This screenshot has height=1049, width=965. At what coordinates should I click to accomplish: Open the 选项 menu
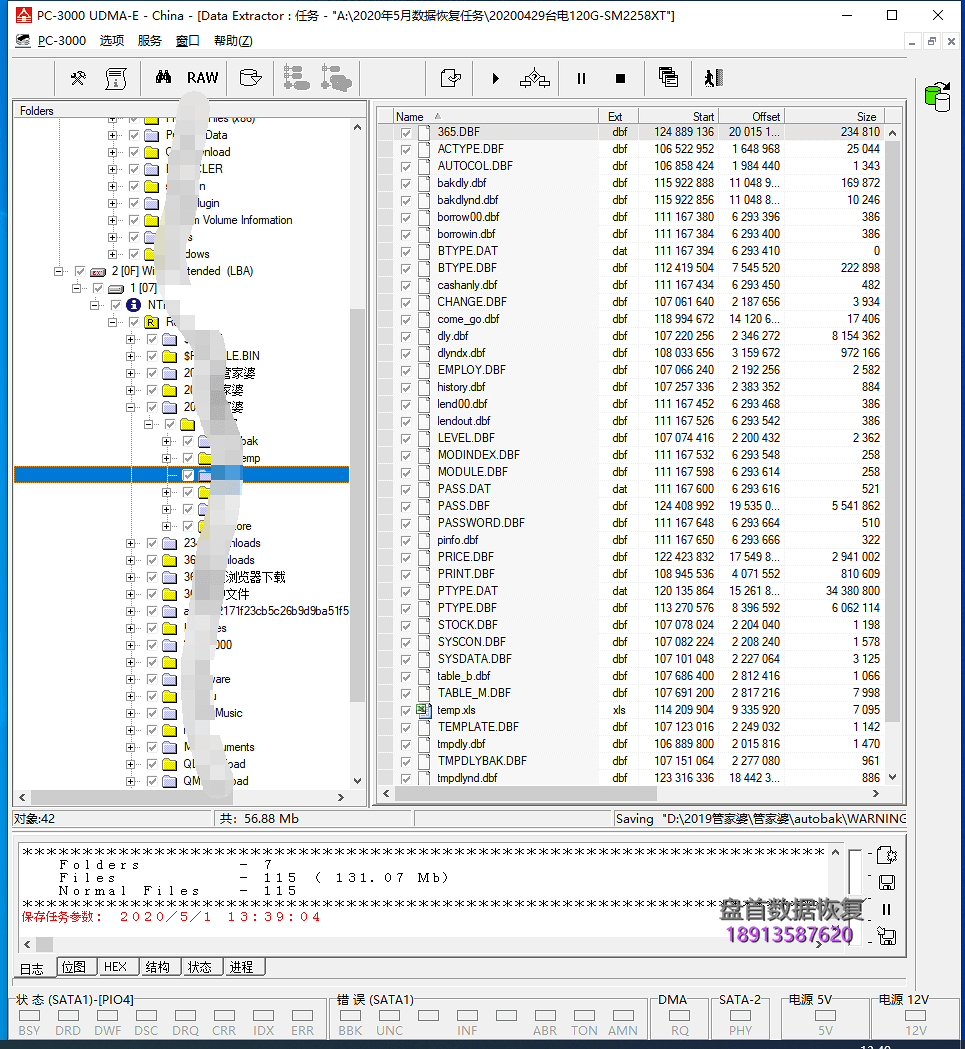(112, 41)
